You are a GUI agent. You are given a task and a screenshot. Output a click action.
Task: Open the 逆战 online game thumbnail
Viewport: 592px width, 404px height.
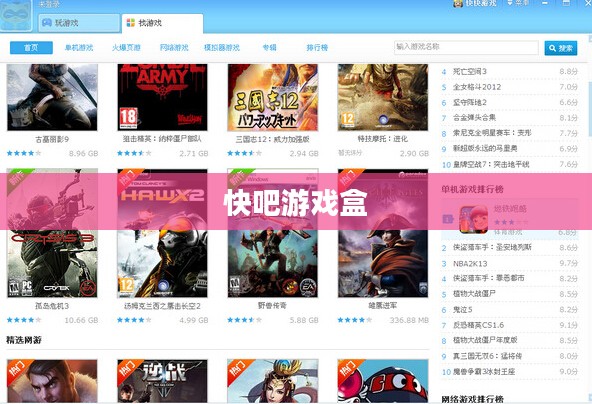[162, 381]
